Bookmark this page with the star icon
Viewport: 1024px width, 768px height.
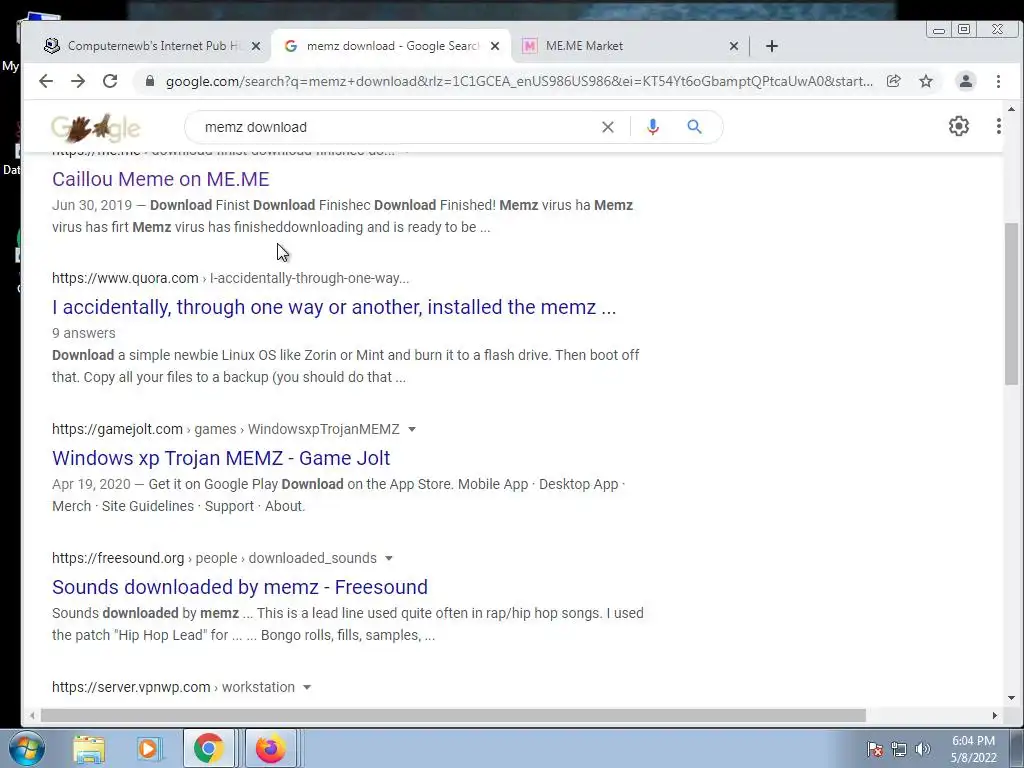(x=925, y=81)
